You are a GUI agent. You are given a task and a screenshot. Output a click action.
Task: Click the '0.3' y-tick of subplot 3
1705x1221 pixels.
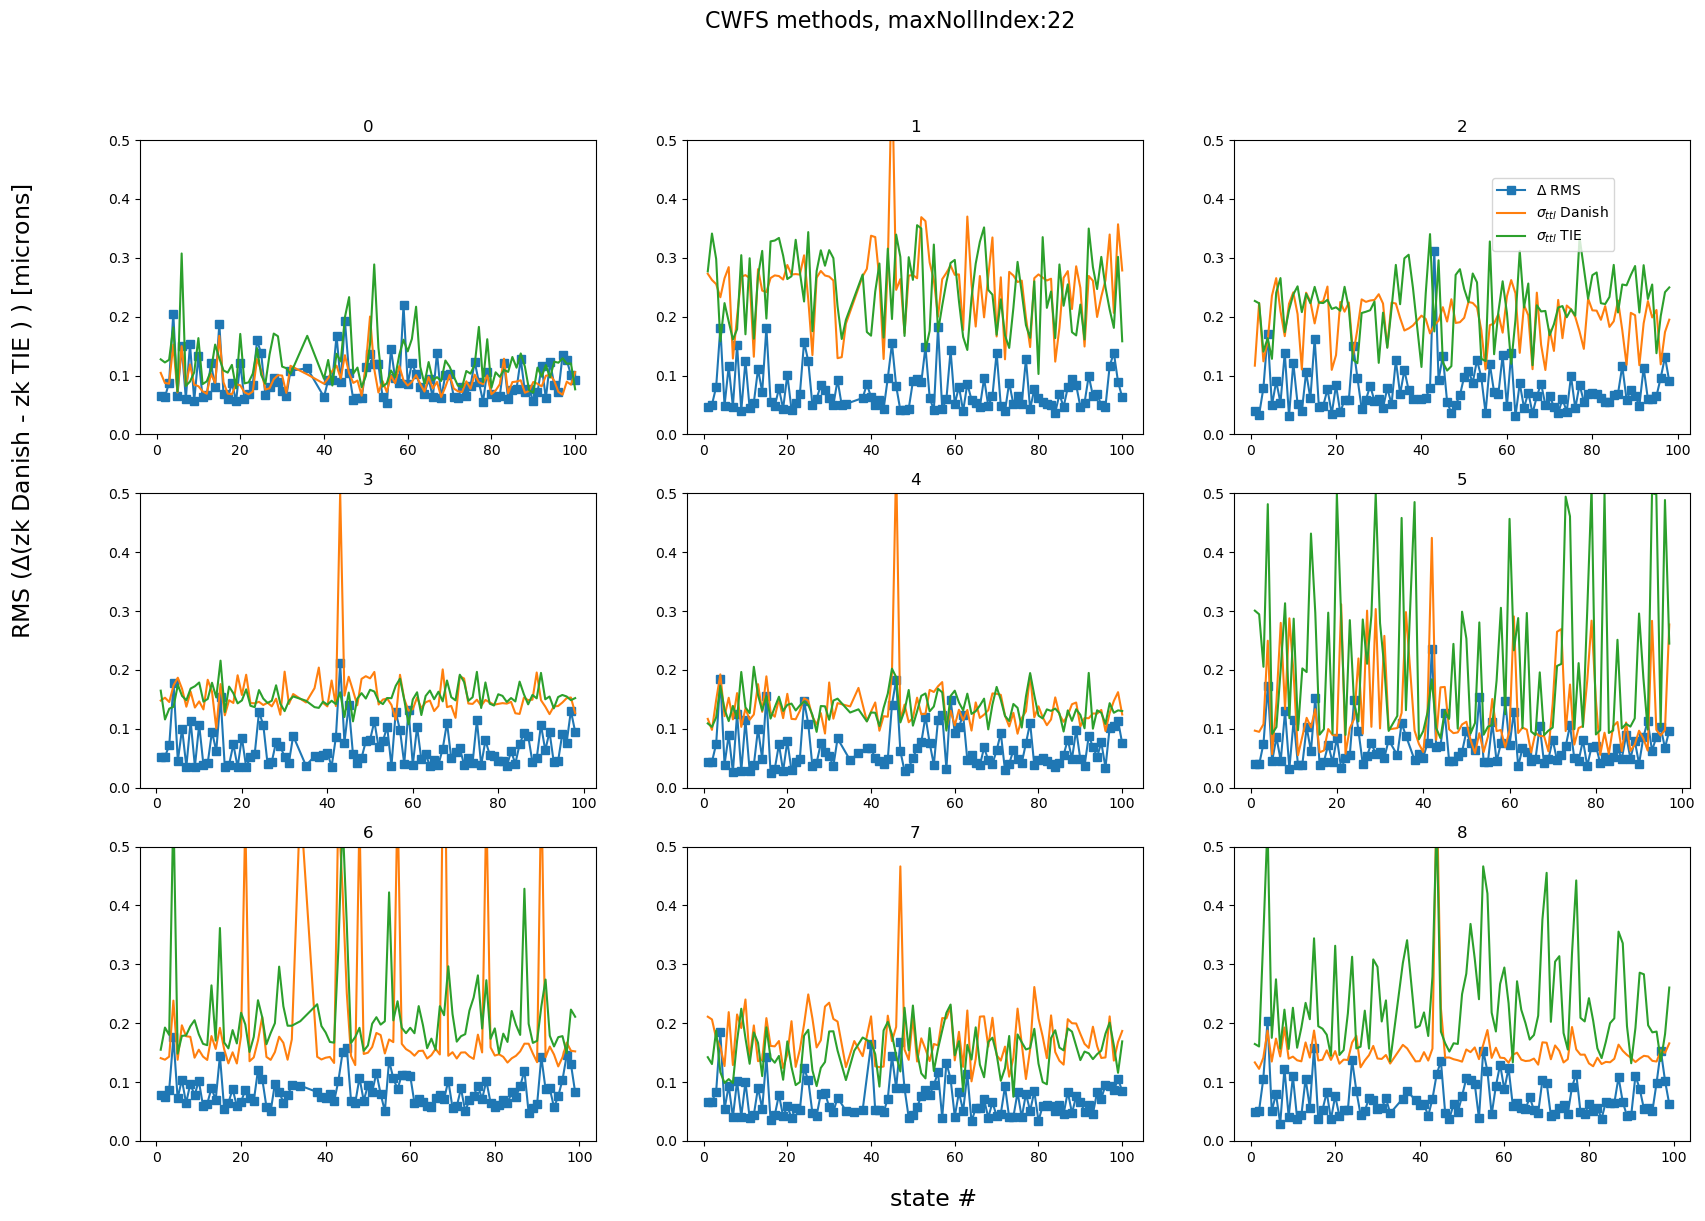point(122,612)
